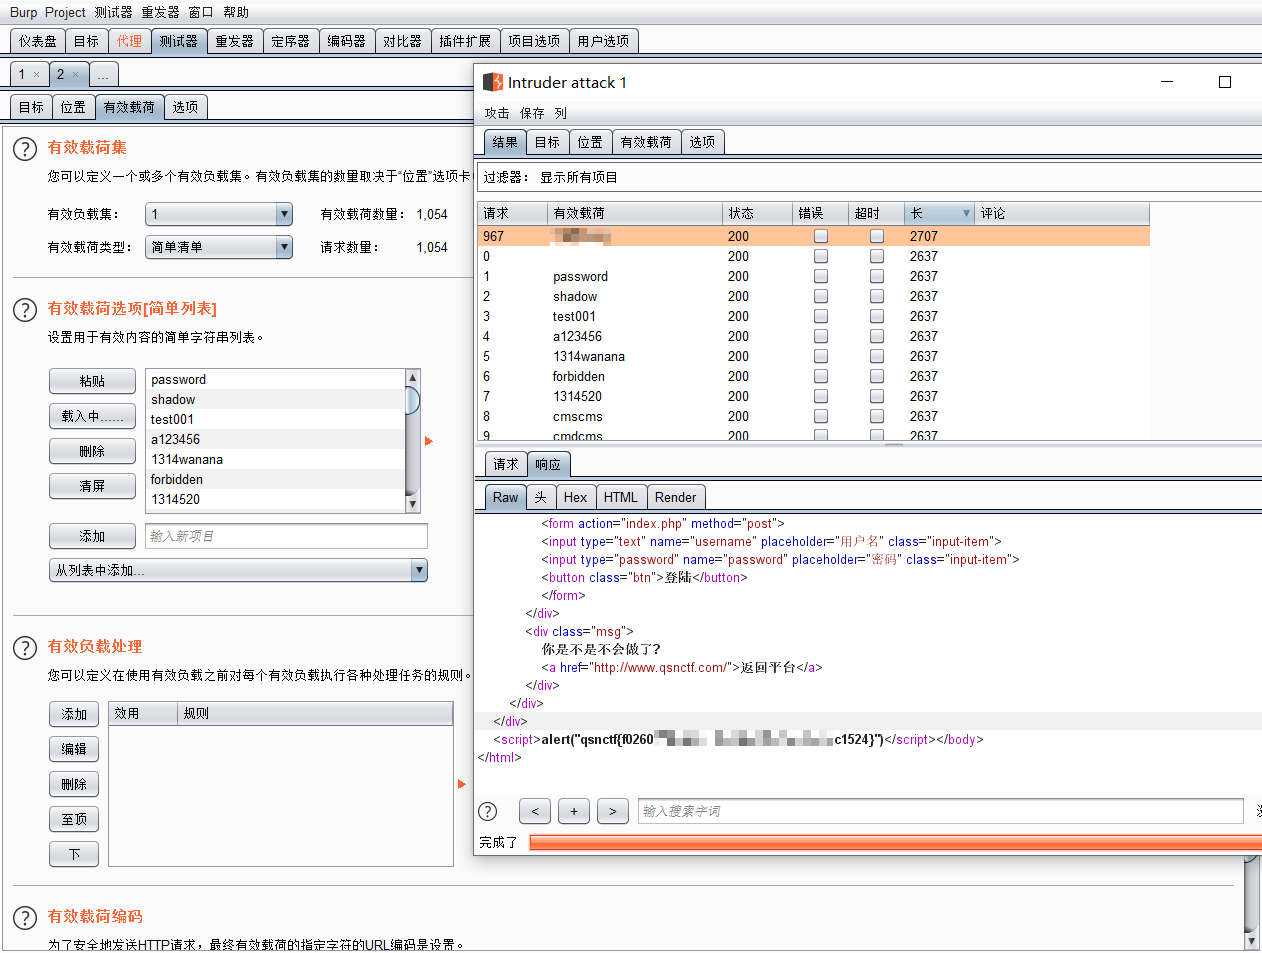This screenshot has width=1262, height=953.
Task: Toggle error checkbox for test001 row
Action: pos(821,316)
